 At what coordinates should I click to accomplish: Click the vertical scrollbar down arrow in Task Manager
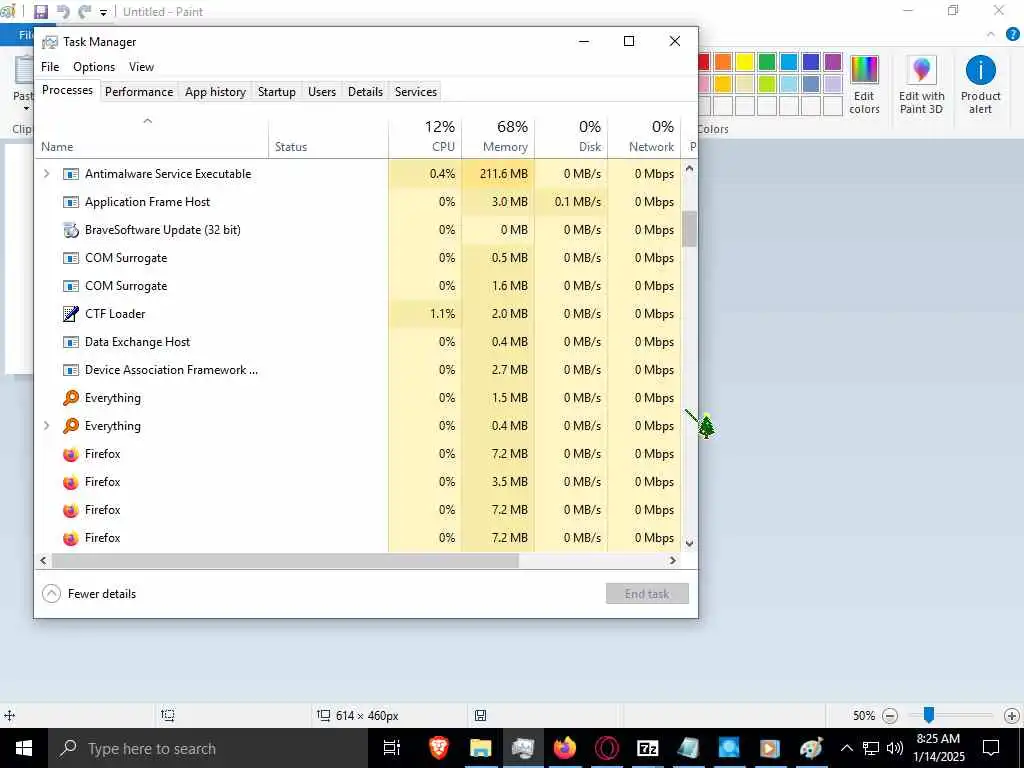[x=690, y=543]
